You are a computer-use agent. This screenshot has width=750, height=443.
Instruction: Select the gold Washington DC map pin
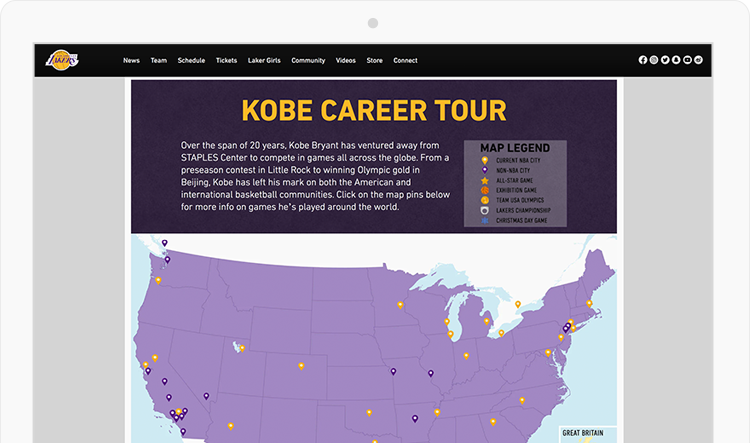(548, 353)
